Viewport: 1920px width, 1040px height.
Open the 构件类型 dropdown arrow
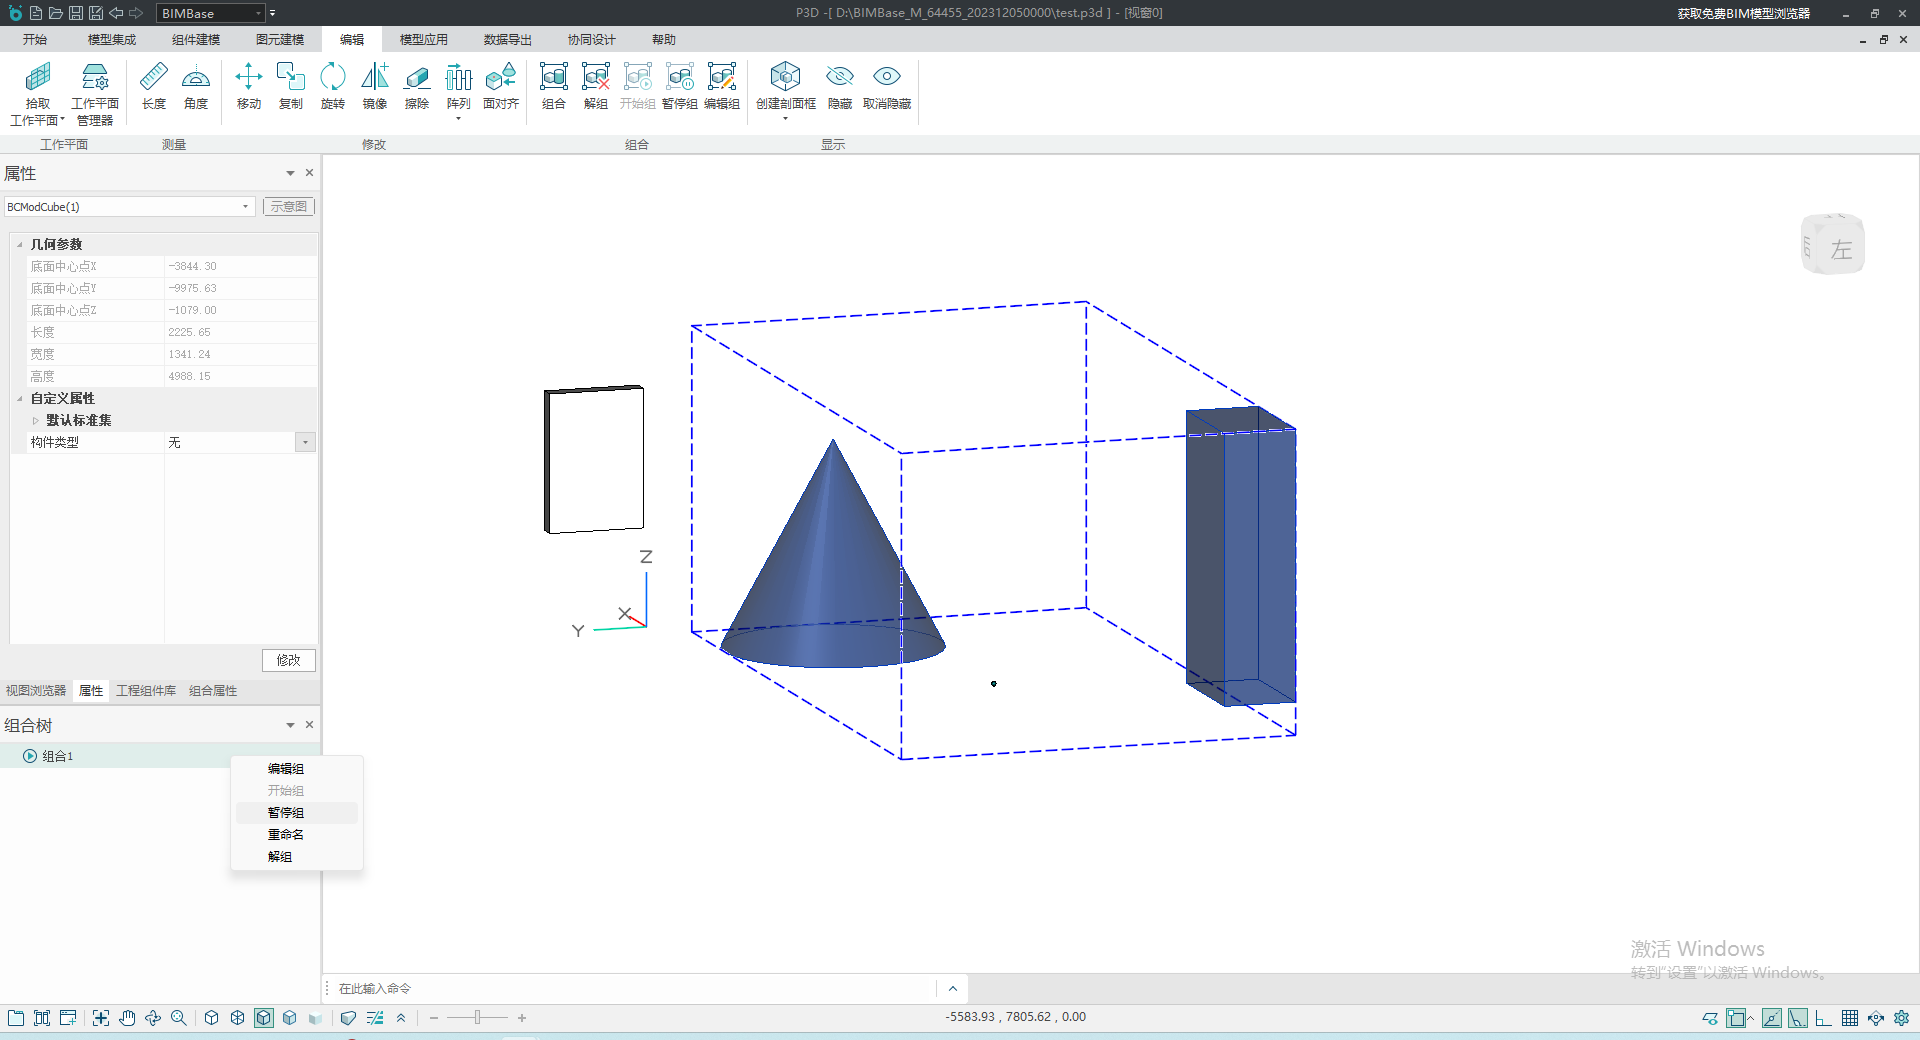click(305, 442)
